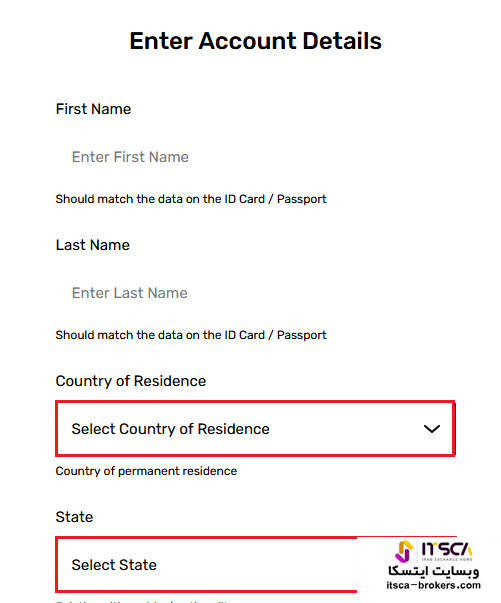This screenshot has width=501, height=603.
Task: Click the Last Name field label
Action: (93, 245)
